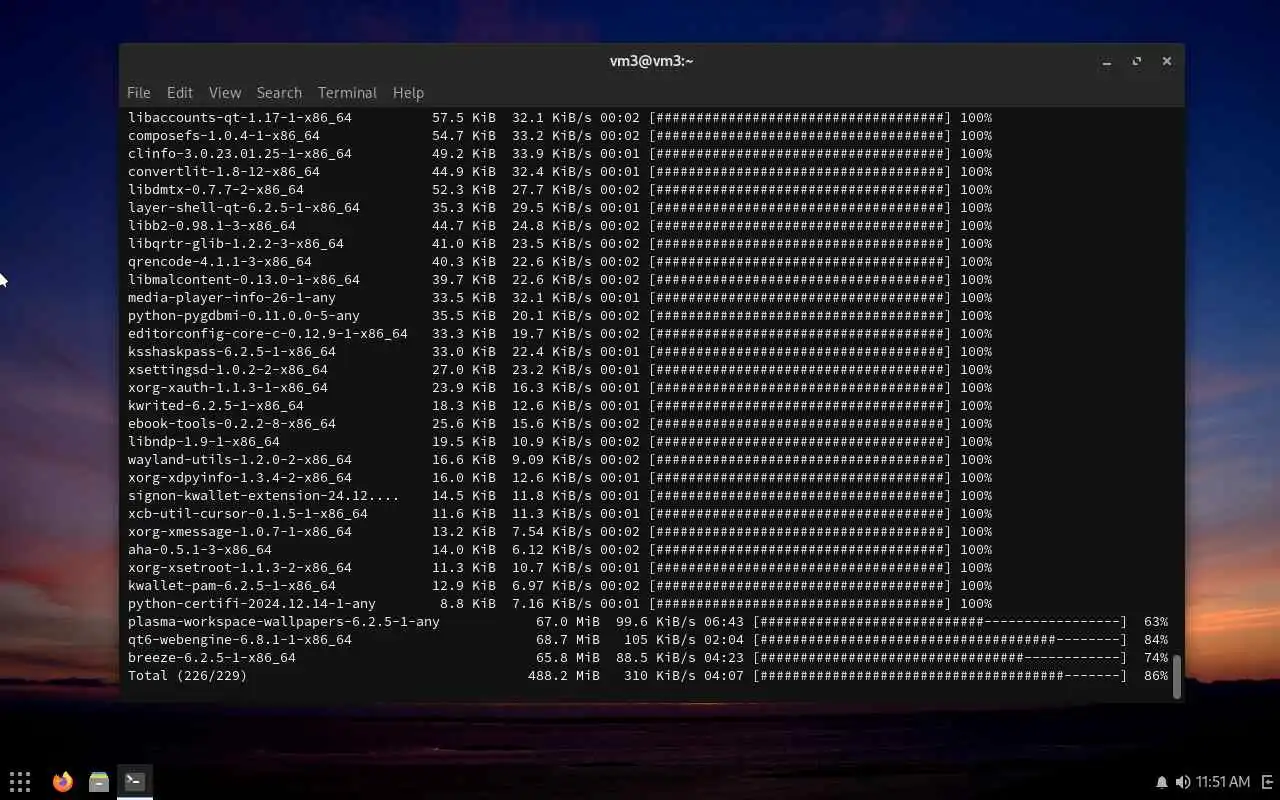Click the text kwallet-pam-6.2.5-1-x86_64
Image resolution: width=1280 pixels, height=800 pixels.
pyautogui.click(x=232, y=586)
